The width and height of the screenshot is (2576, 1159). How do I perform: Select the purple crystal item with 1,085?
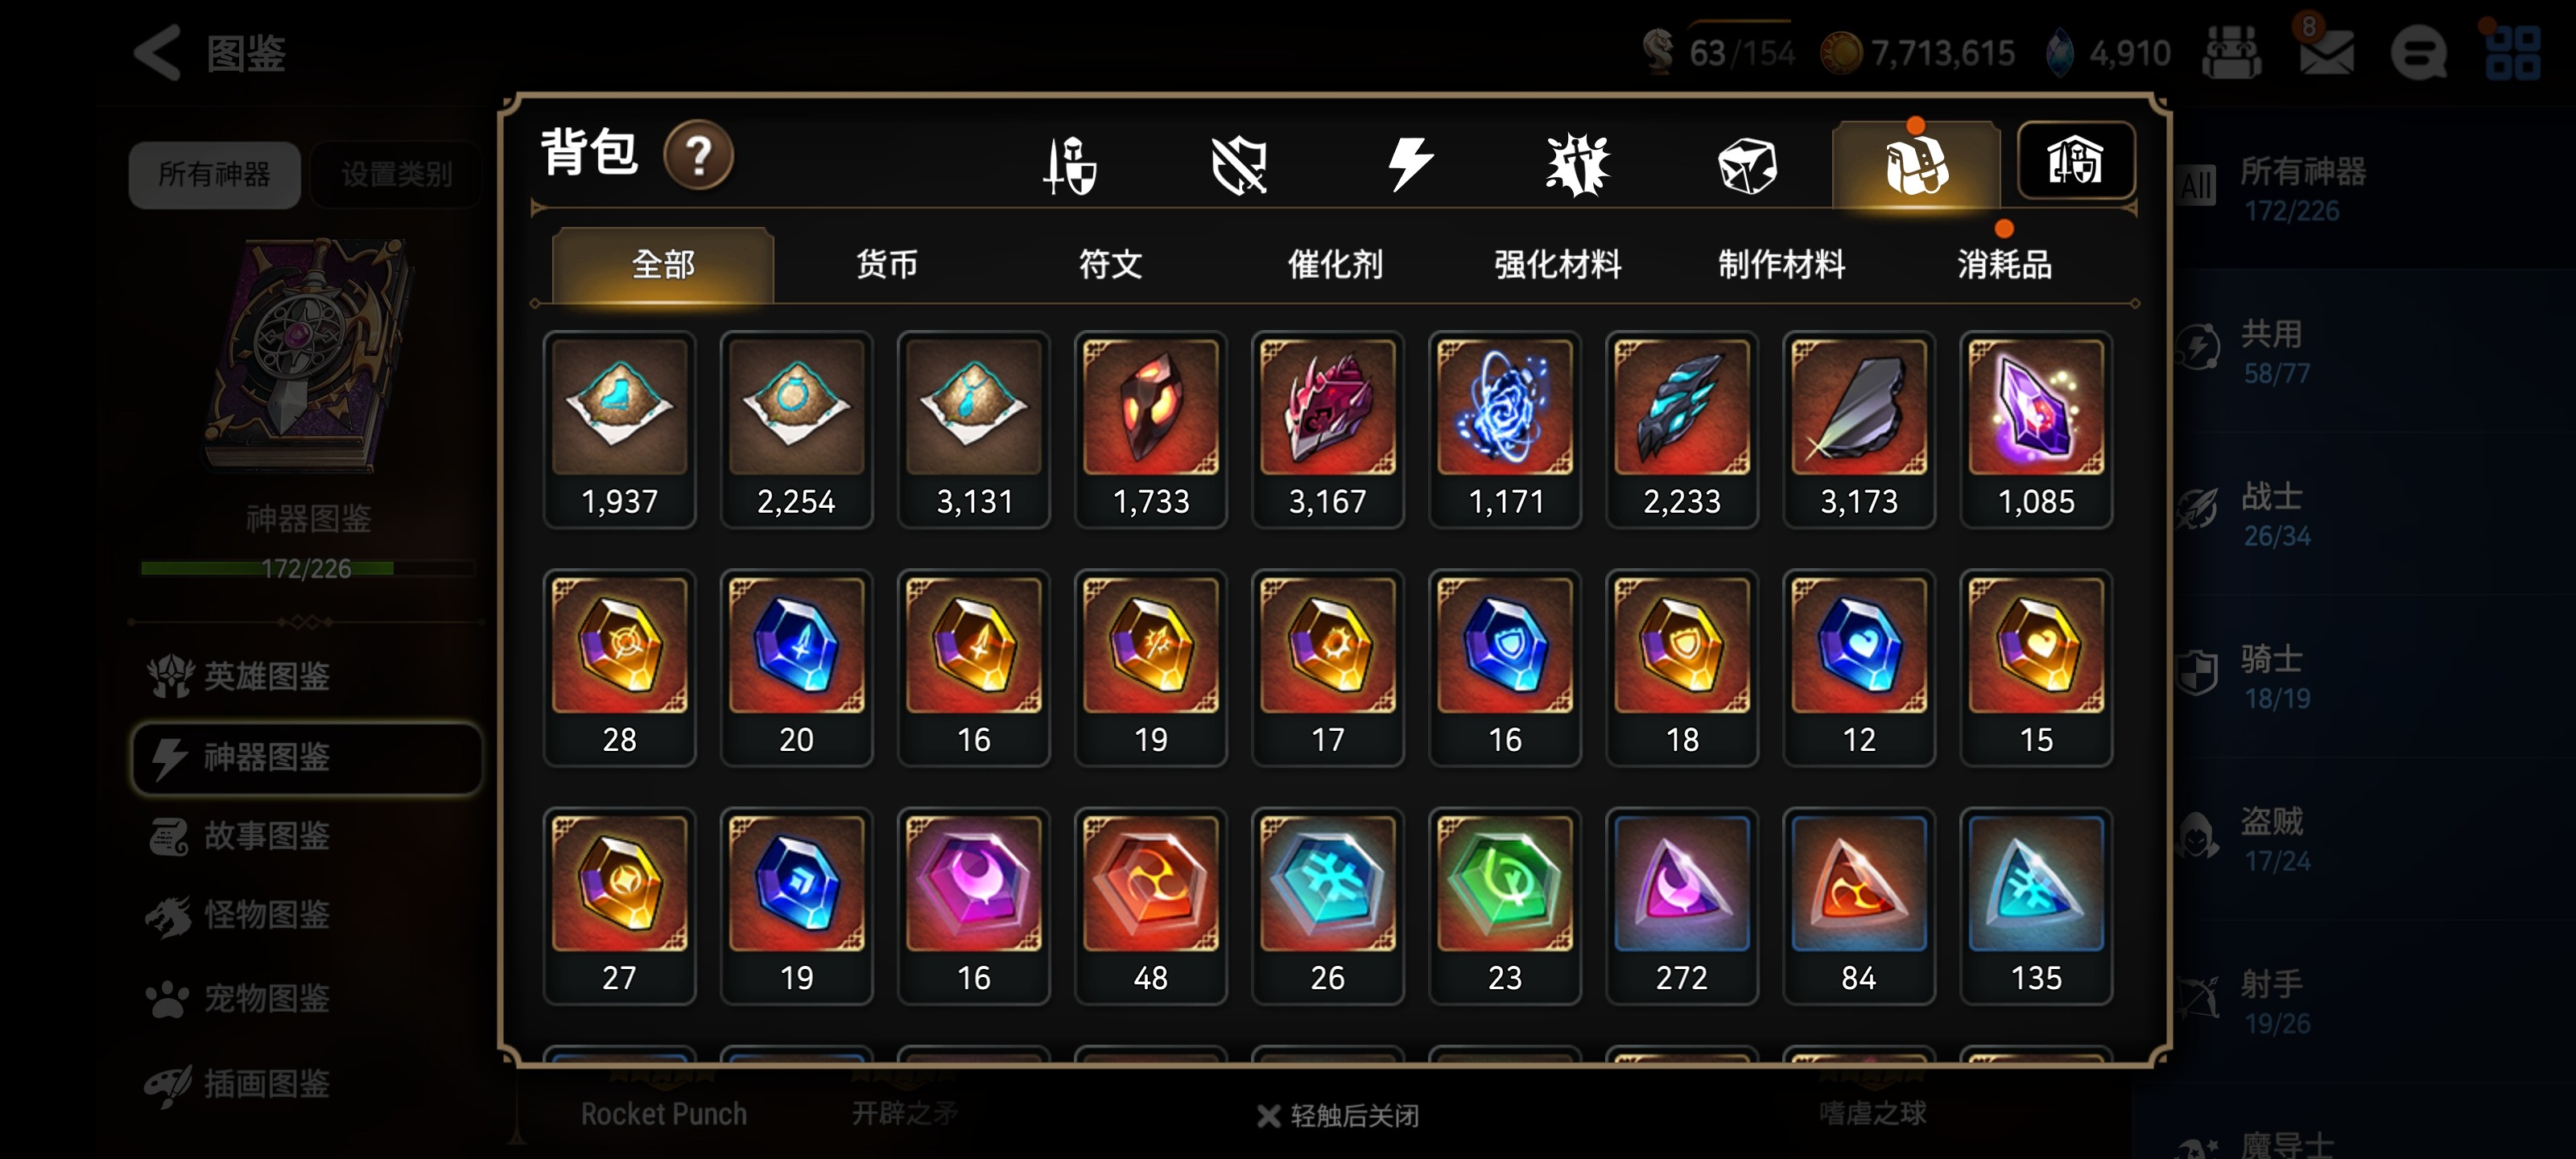tap(2035, 429)
